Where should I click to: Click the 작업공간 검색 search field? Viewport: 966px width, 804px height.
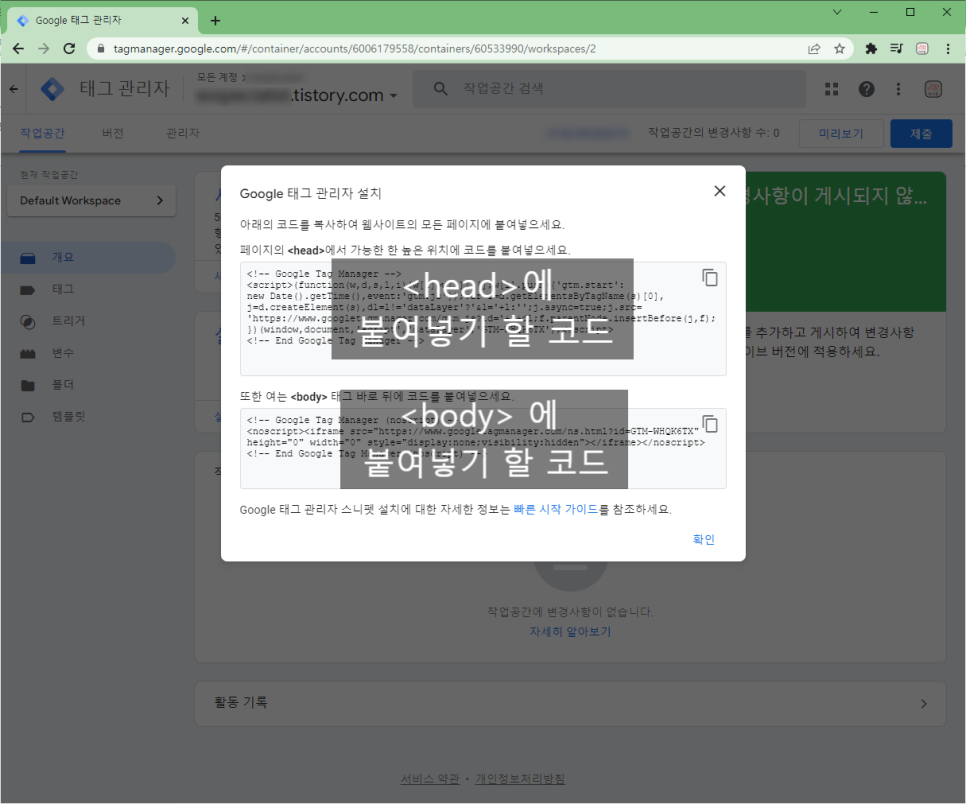609,89
